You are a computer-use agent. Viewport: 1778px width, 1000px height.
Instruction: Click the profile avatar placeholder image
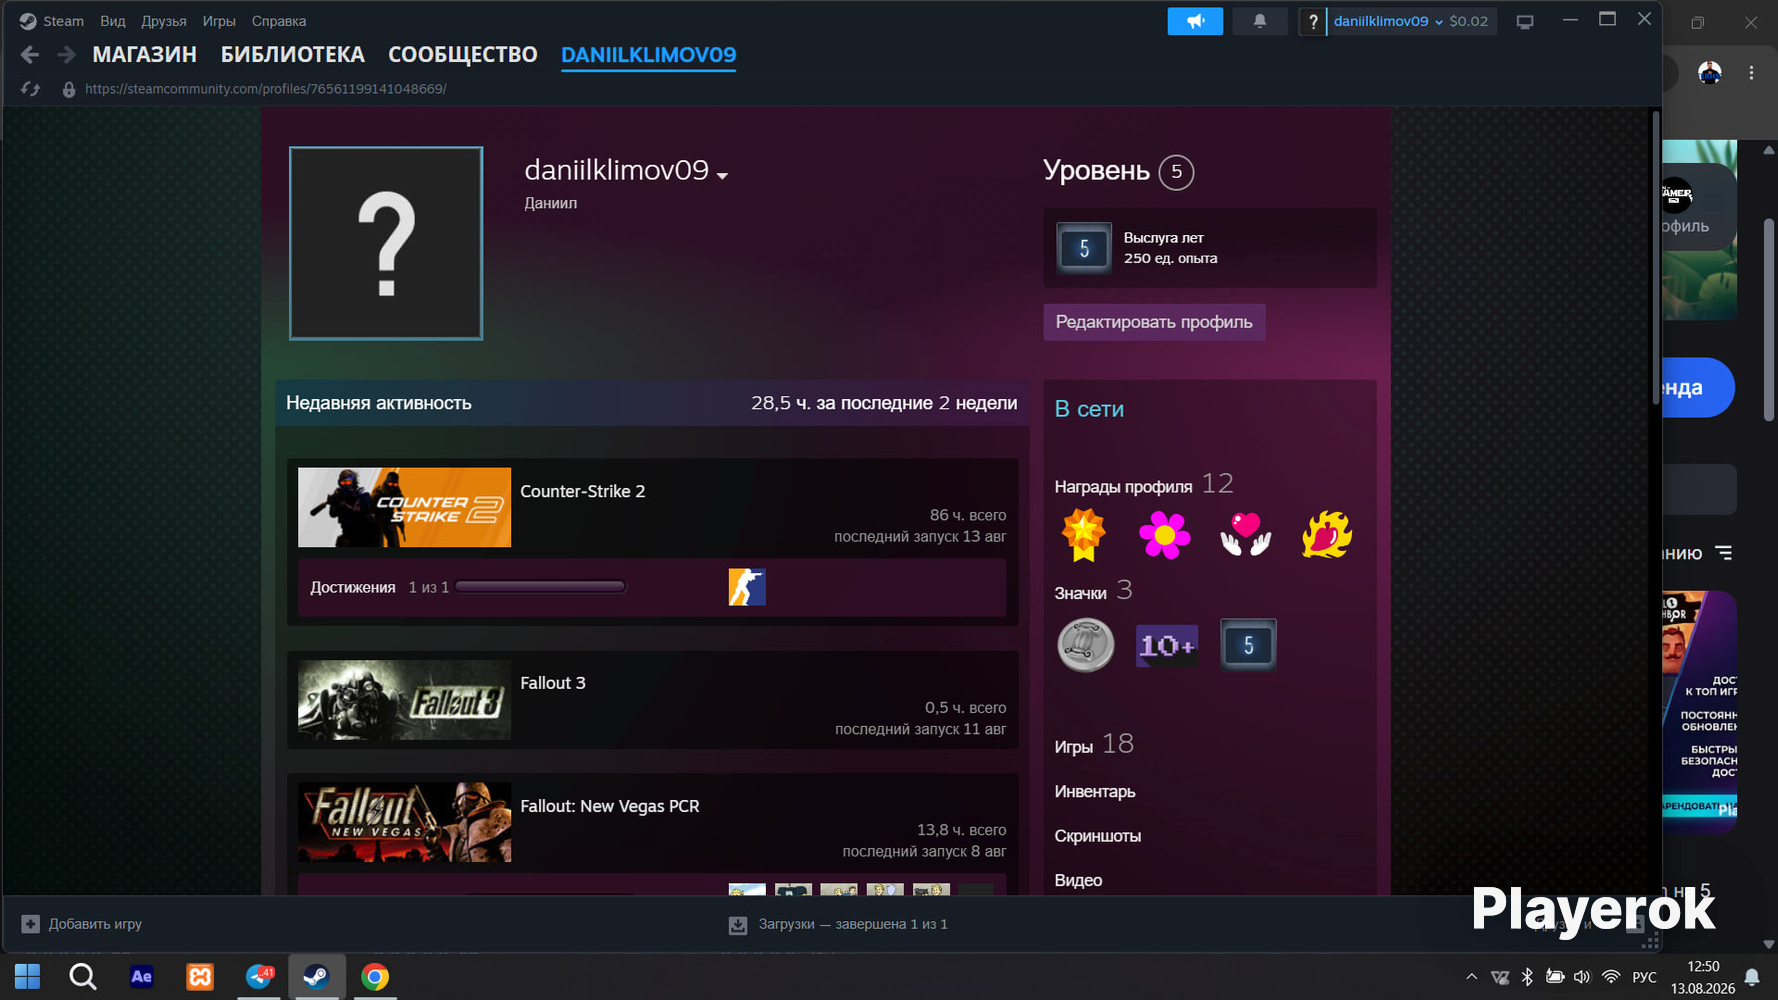[386, 243]
